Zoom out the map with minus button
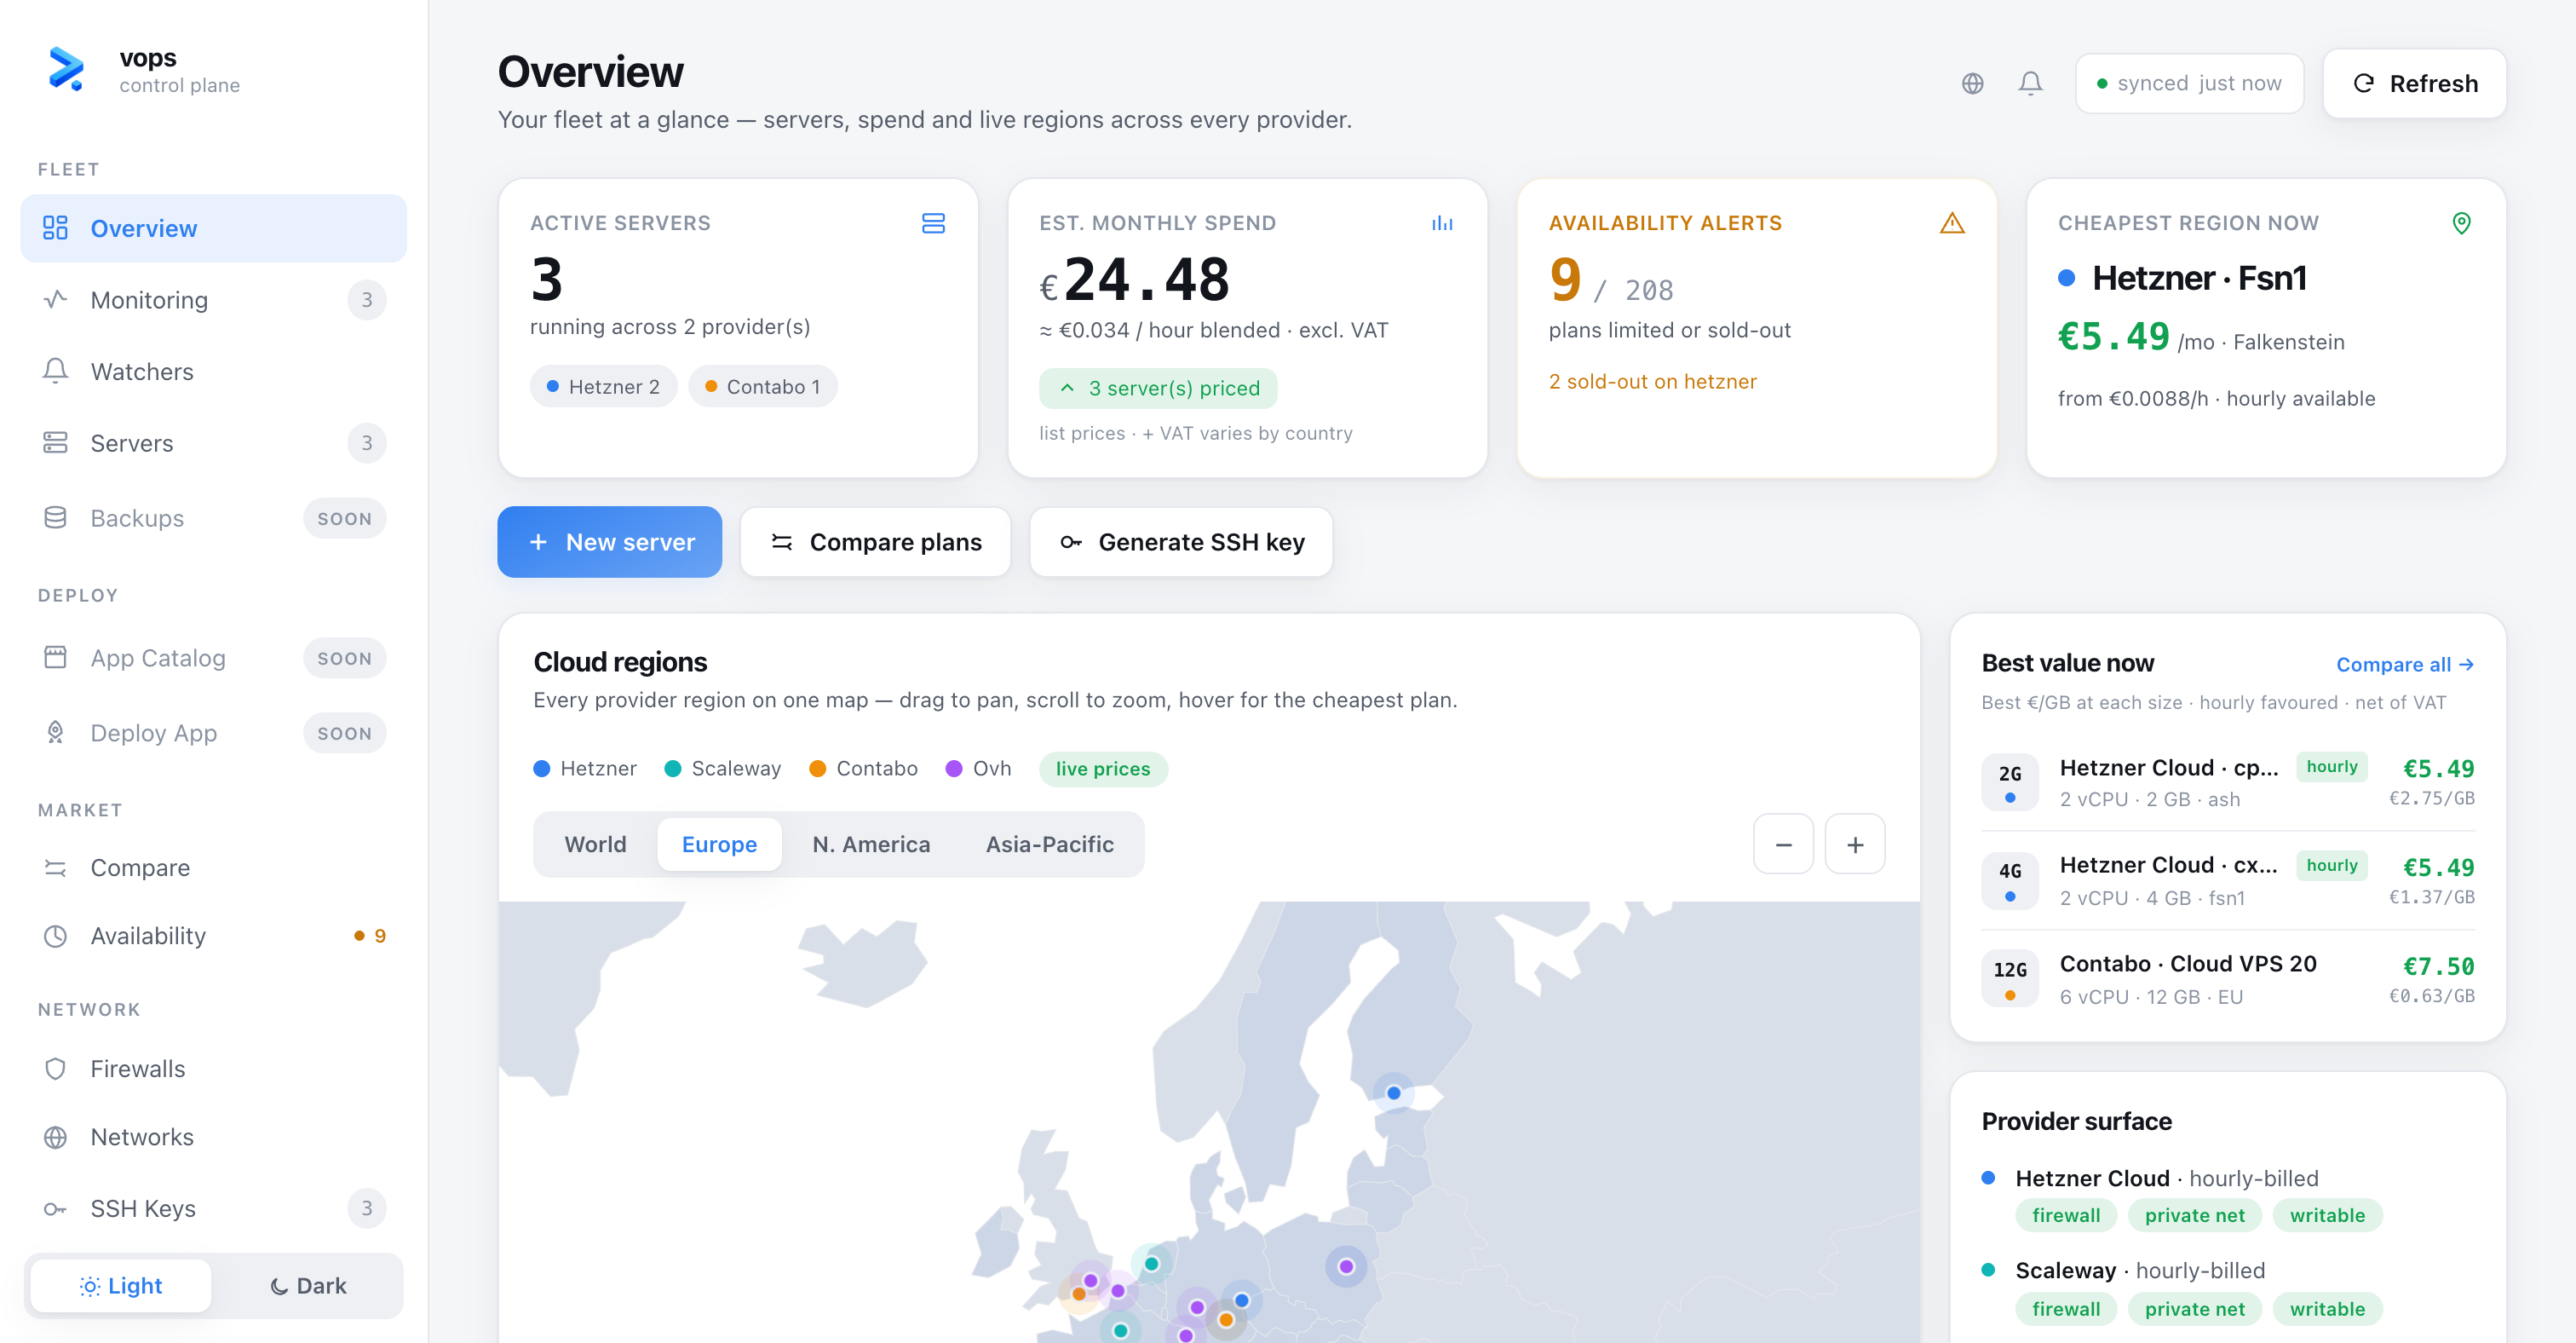 tap(1783, 845)
